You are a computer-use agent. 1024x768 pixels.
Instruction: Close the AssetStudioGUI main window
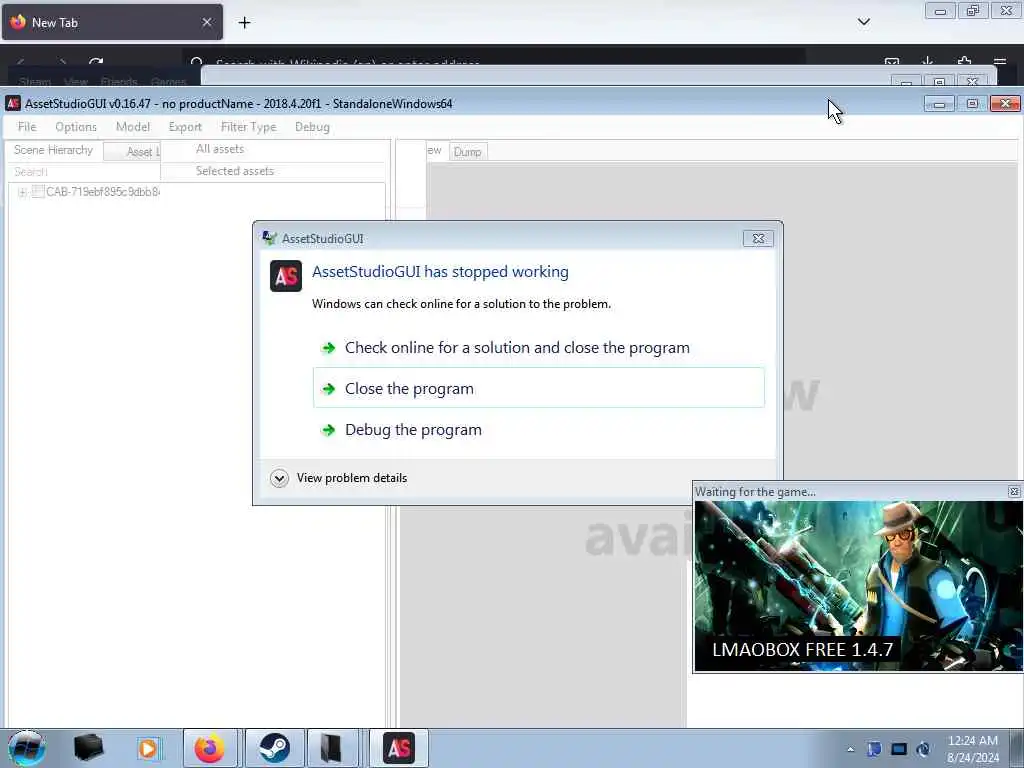click(1005, 103)
